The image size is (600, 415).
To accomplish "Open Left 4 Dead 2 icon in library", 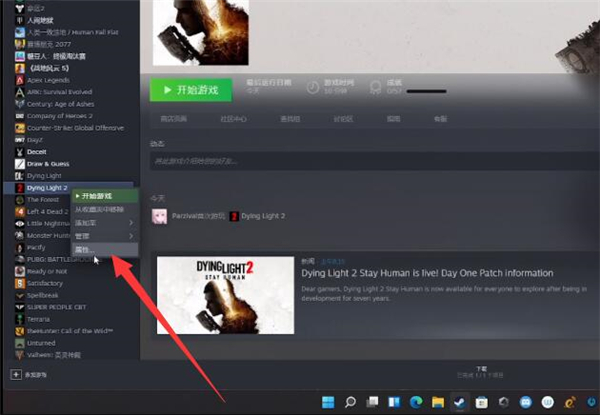I will coord(20,211).
